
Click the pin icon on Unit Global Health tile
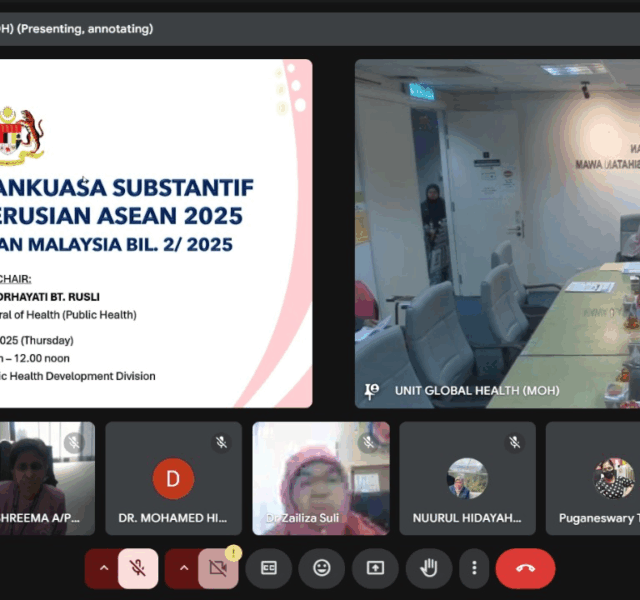click(x=371, y=391)
